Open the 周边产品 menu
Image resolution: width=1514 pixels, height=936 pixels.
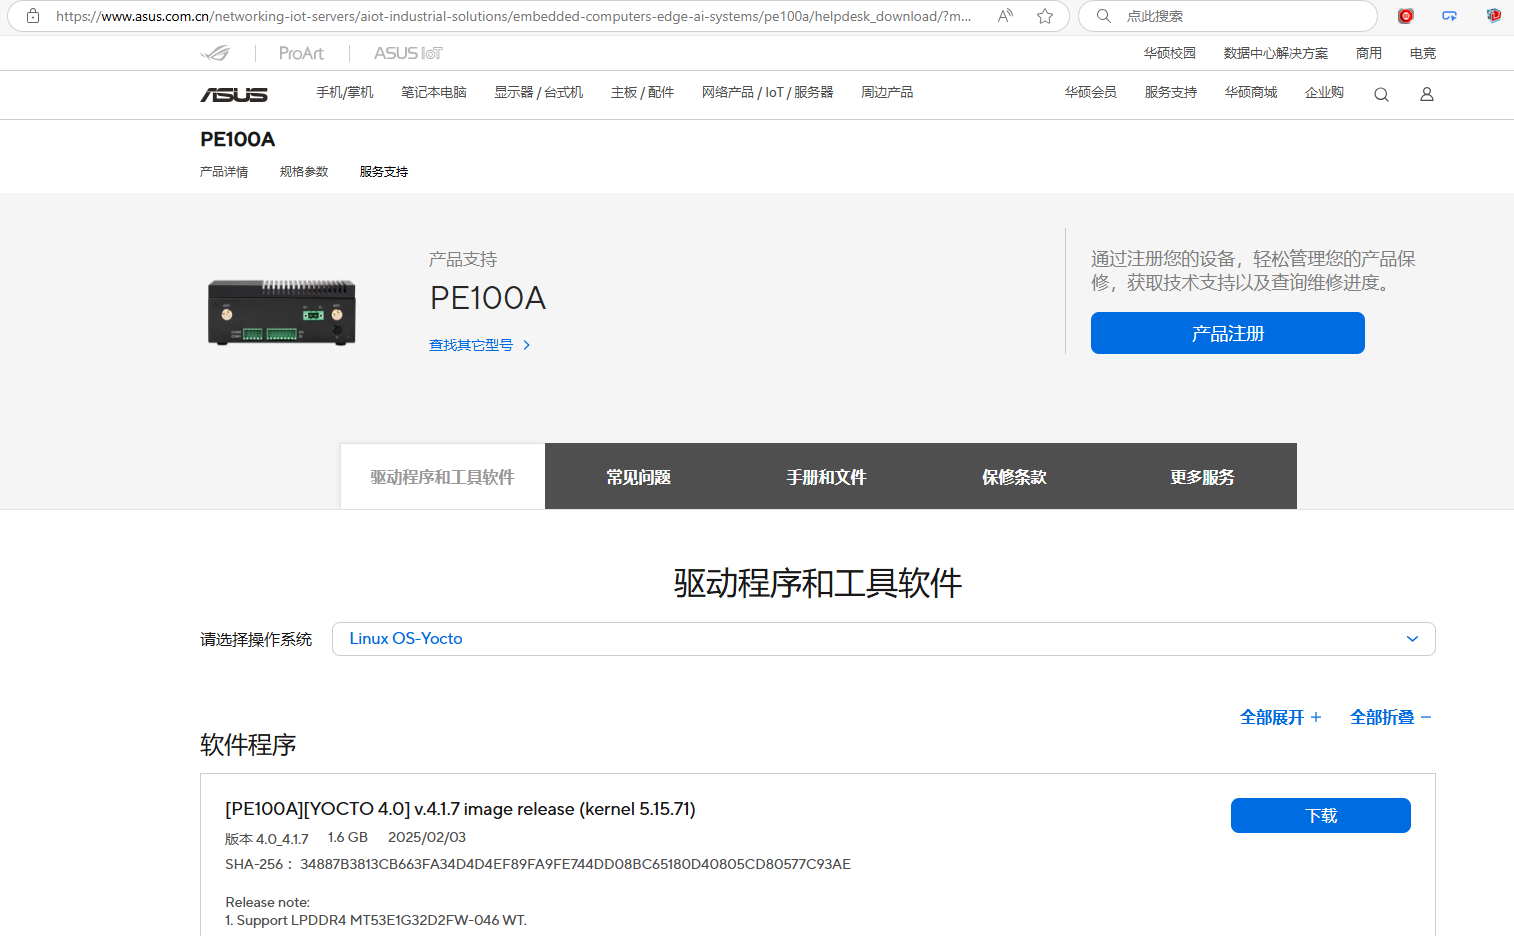[887, 92]
